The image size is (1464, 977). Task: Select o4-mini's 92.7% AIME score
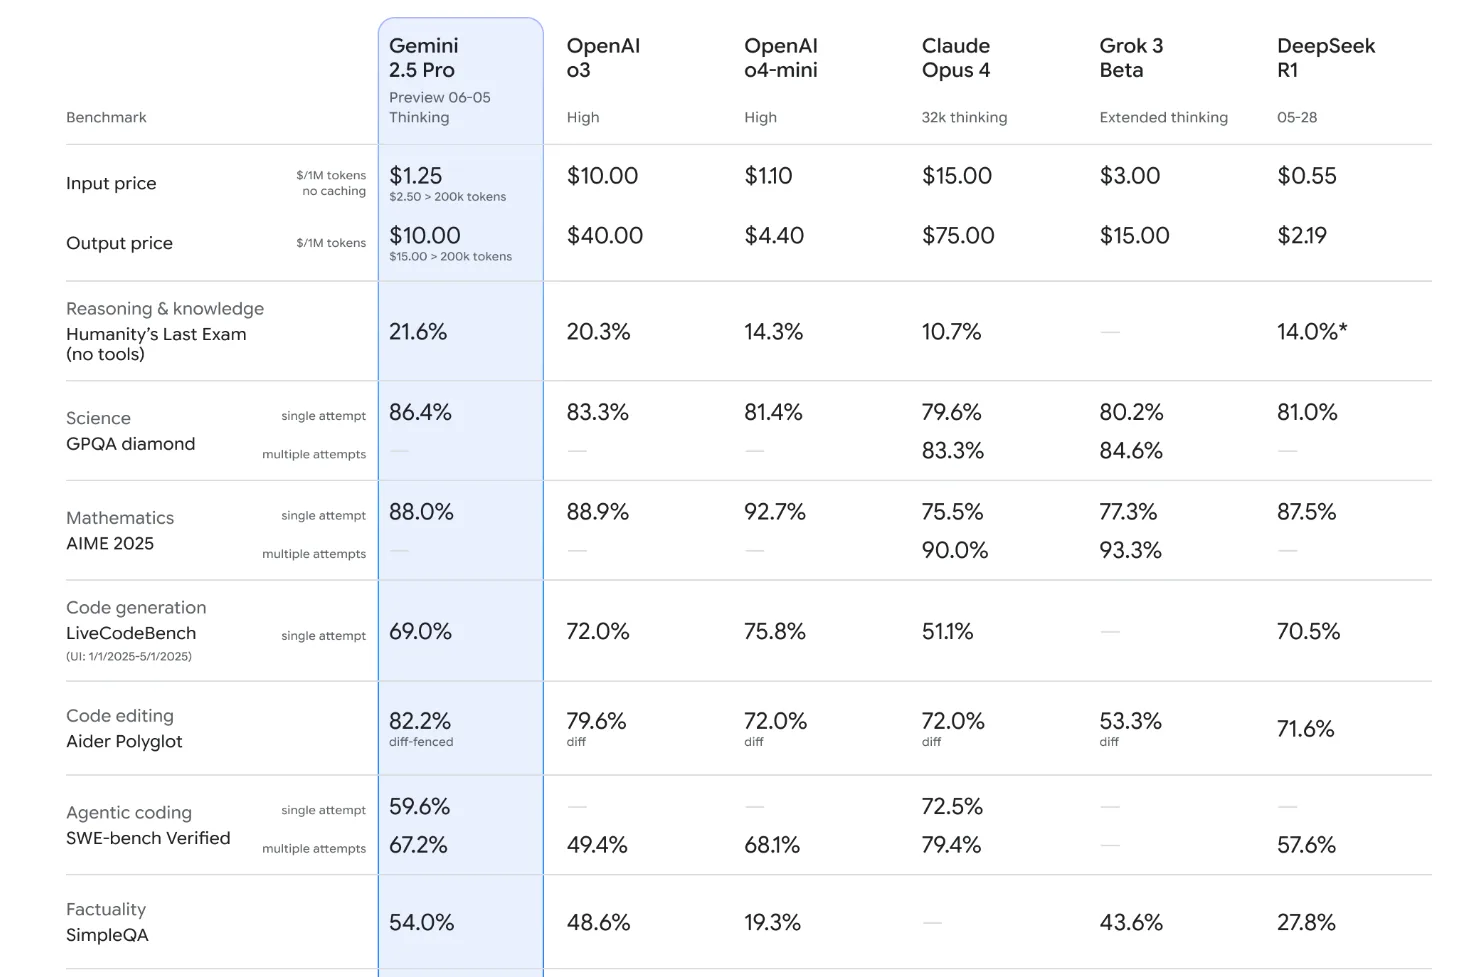pos(775,512)
